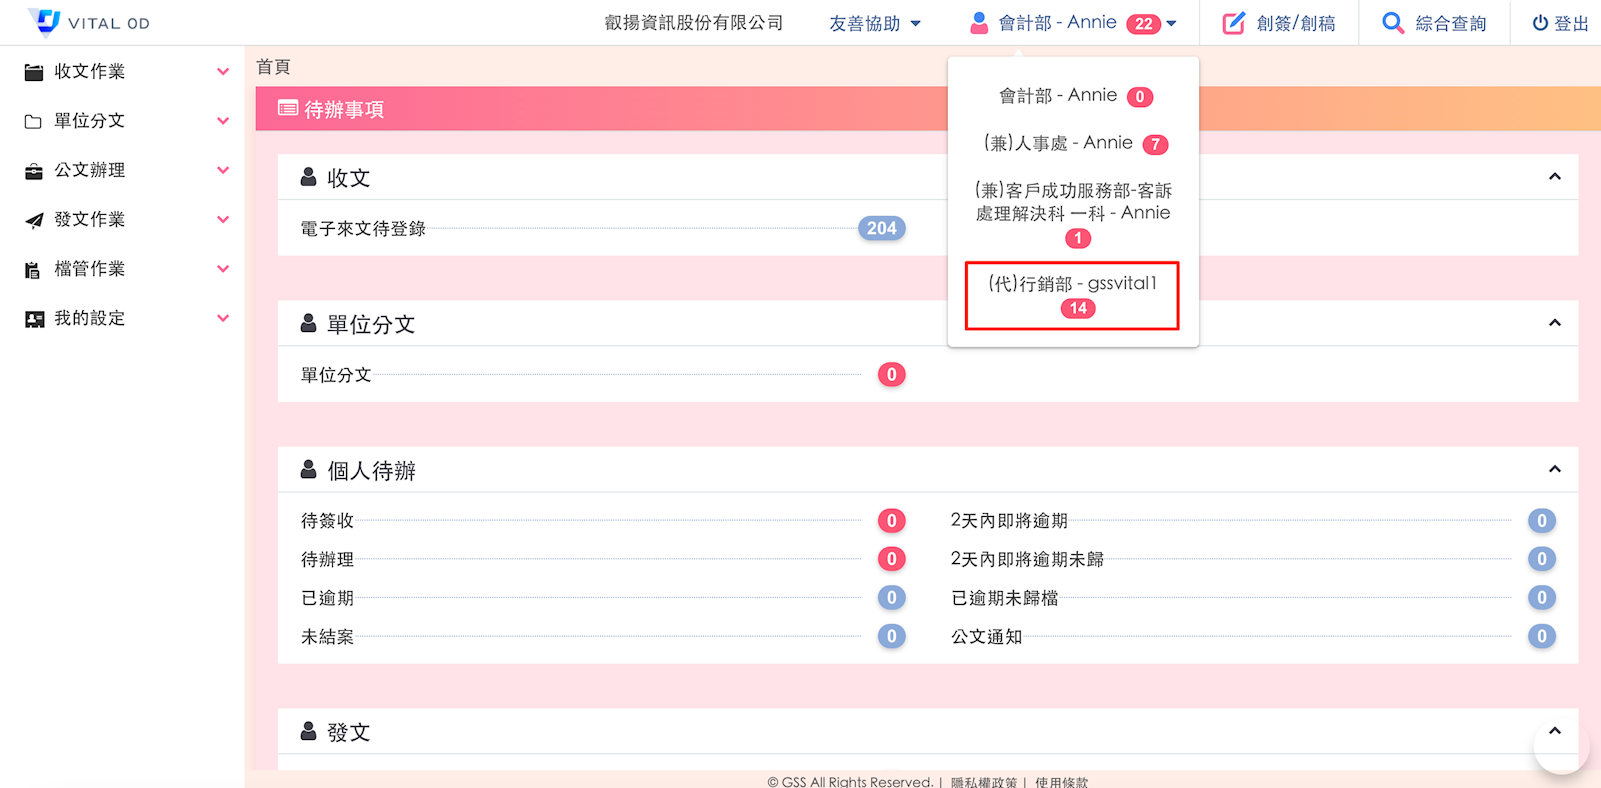This screenshot has height=788, width=1601.
Task: Toggle the 會計部 - Annie account dropdown
Action: coord(1073,23)
